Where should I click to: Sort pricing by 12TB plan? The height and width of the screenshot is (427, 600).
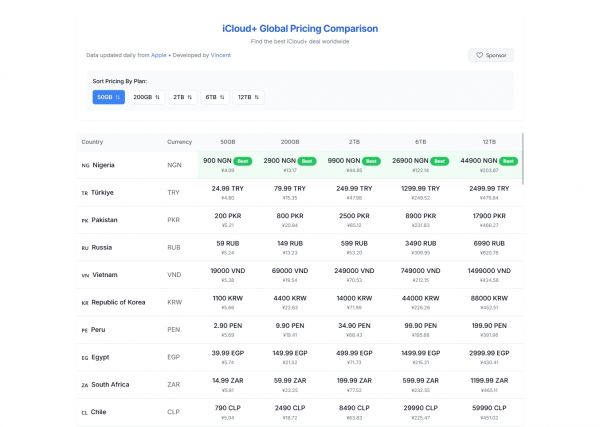tap(248, 97)
